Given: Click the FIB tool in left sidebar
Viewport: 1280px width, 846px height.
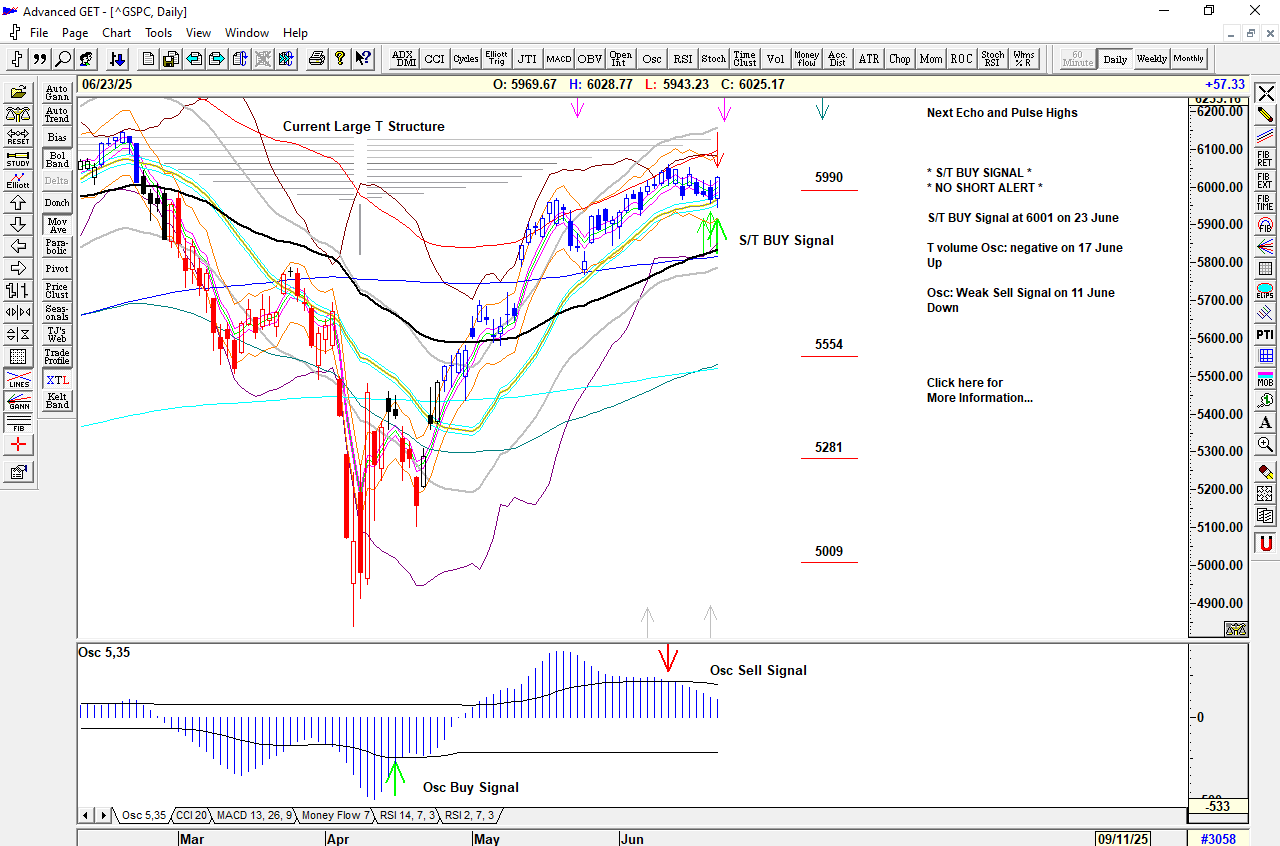Looking at the screenshot, I should 18,422.
